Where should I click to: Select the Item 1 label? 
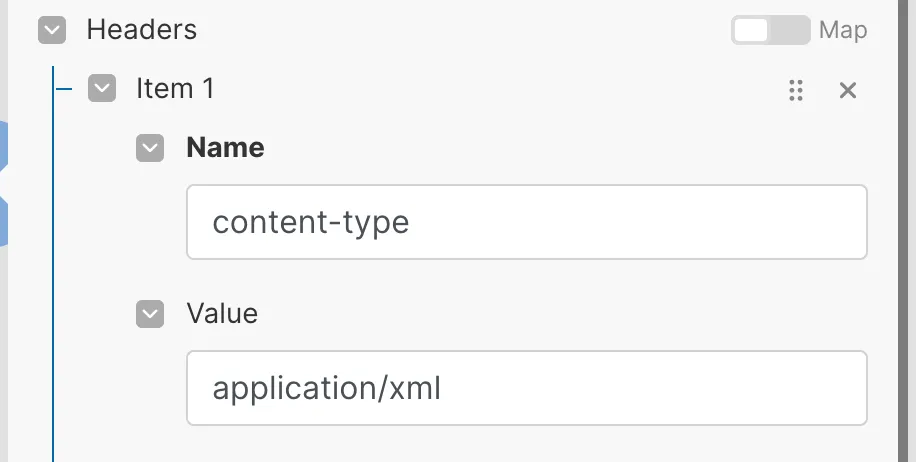click(175, 89)
